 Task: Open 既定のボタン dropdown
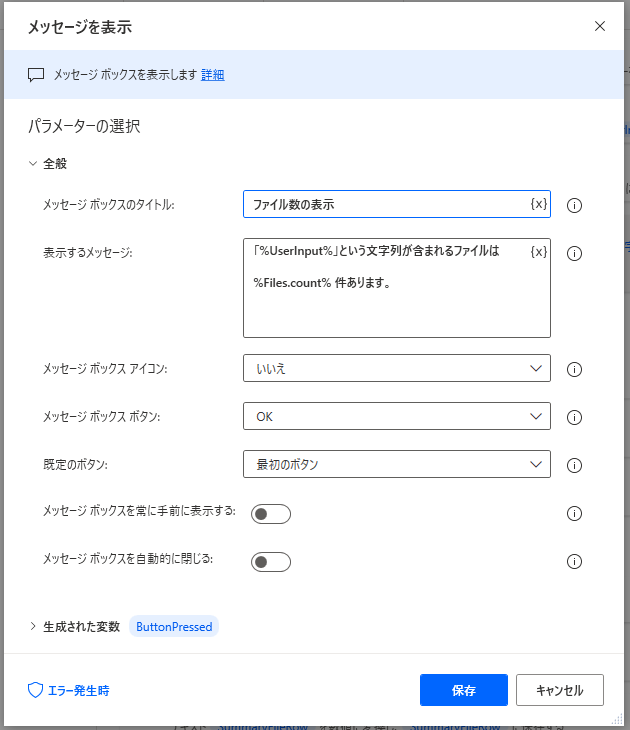pyautogui.click(x=396, y=464)
